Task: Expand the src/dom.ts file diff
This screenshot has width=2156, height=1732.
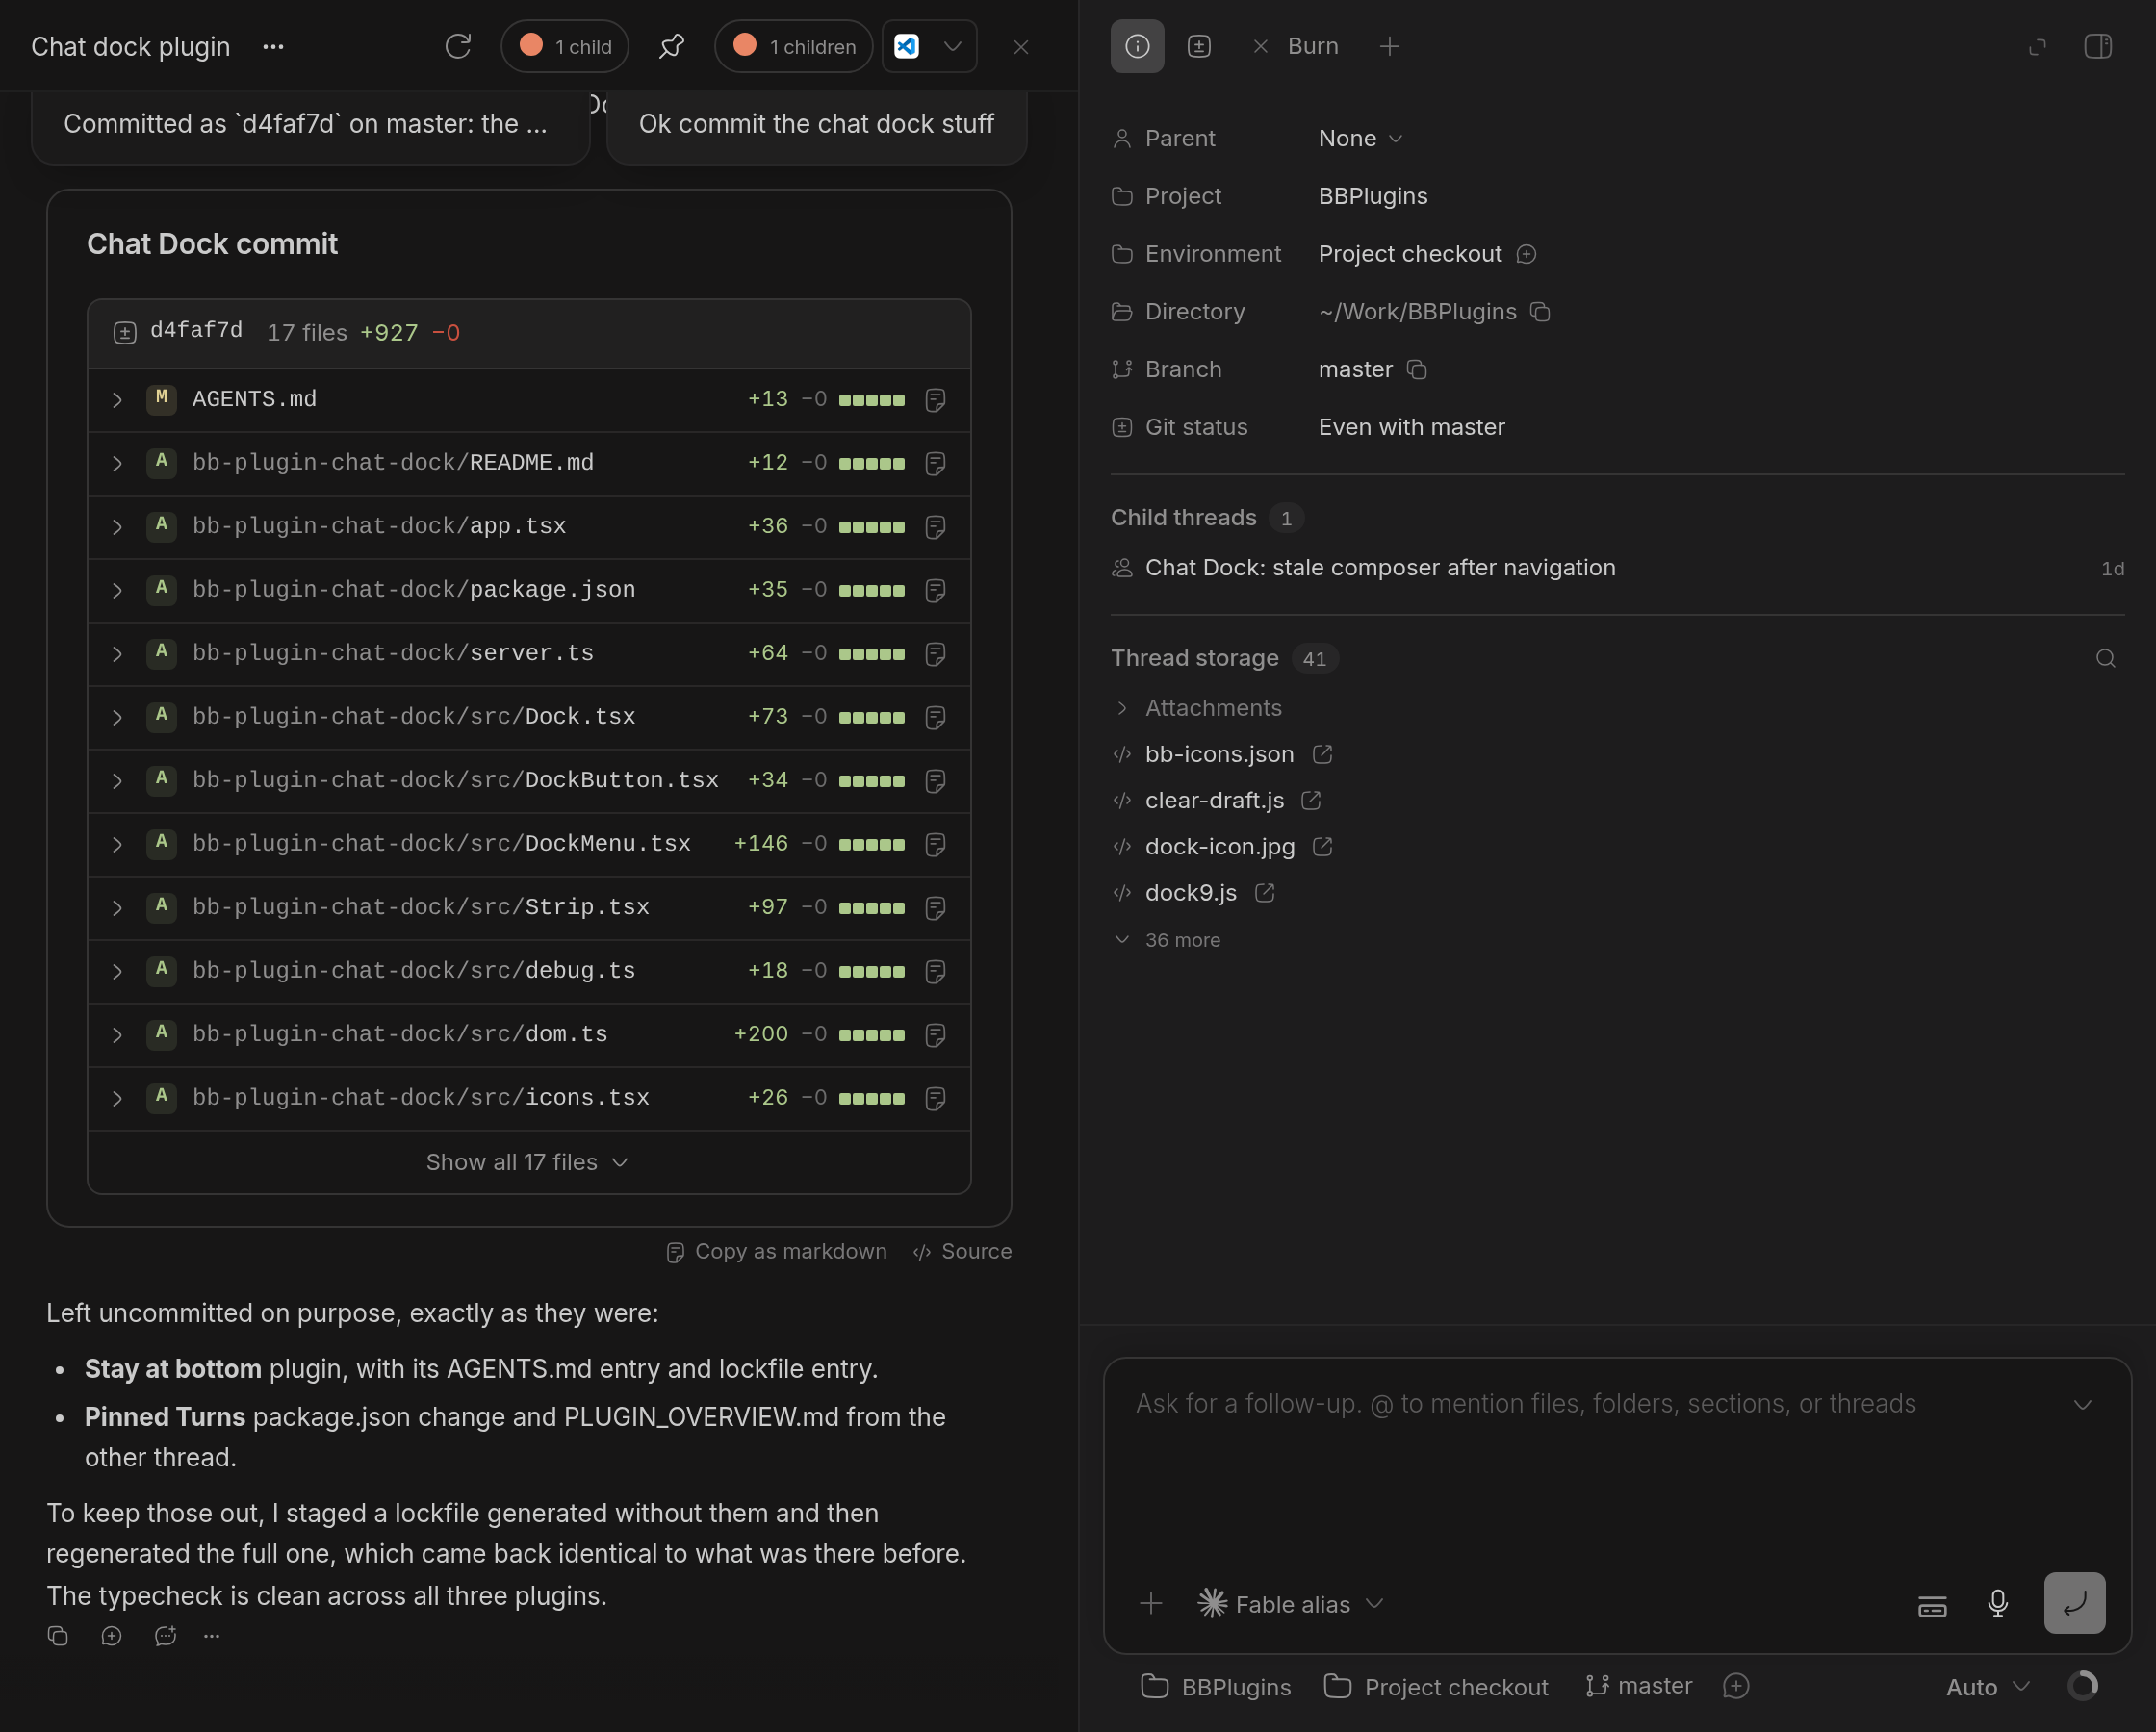Action: point(117,1035)
